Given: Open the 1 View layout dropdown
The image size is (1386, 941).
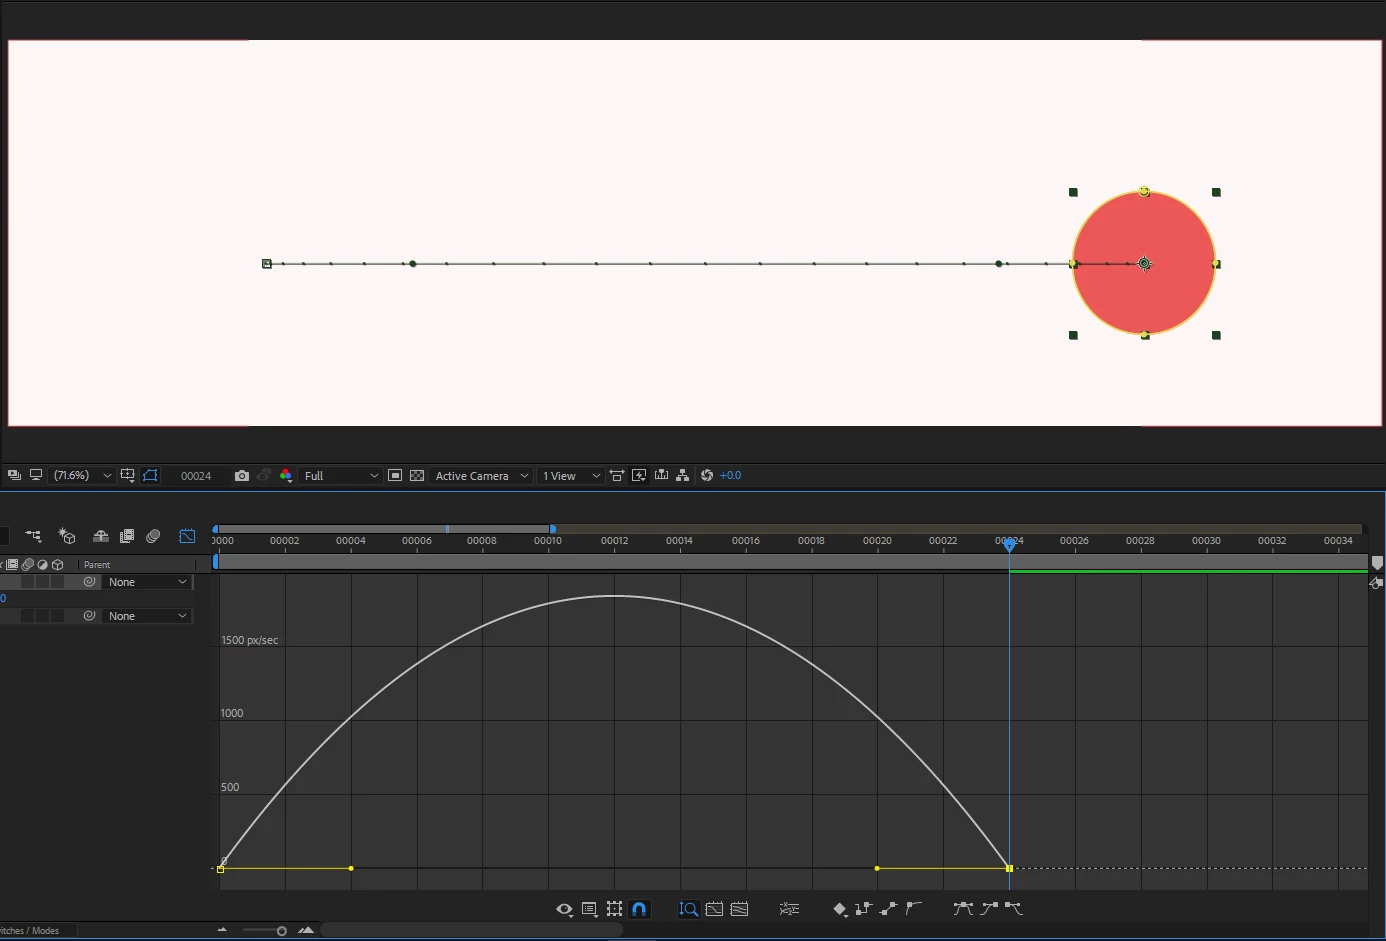Looking at the screenshot, I should (x=571, y=475).
